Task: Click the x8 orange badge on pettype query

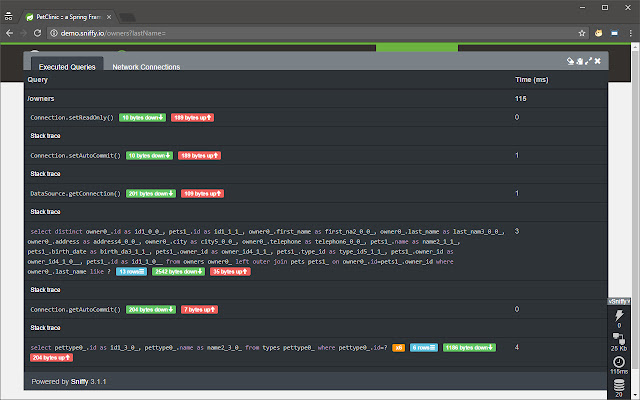Action: (398, 347)
